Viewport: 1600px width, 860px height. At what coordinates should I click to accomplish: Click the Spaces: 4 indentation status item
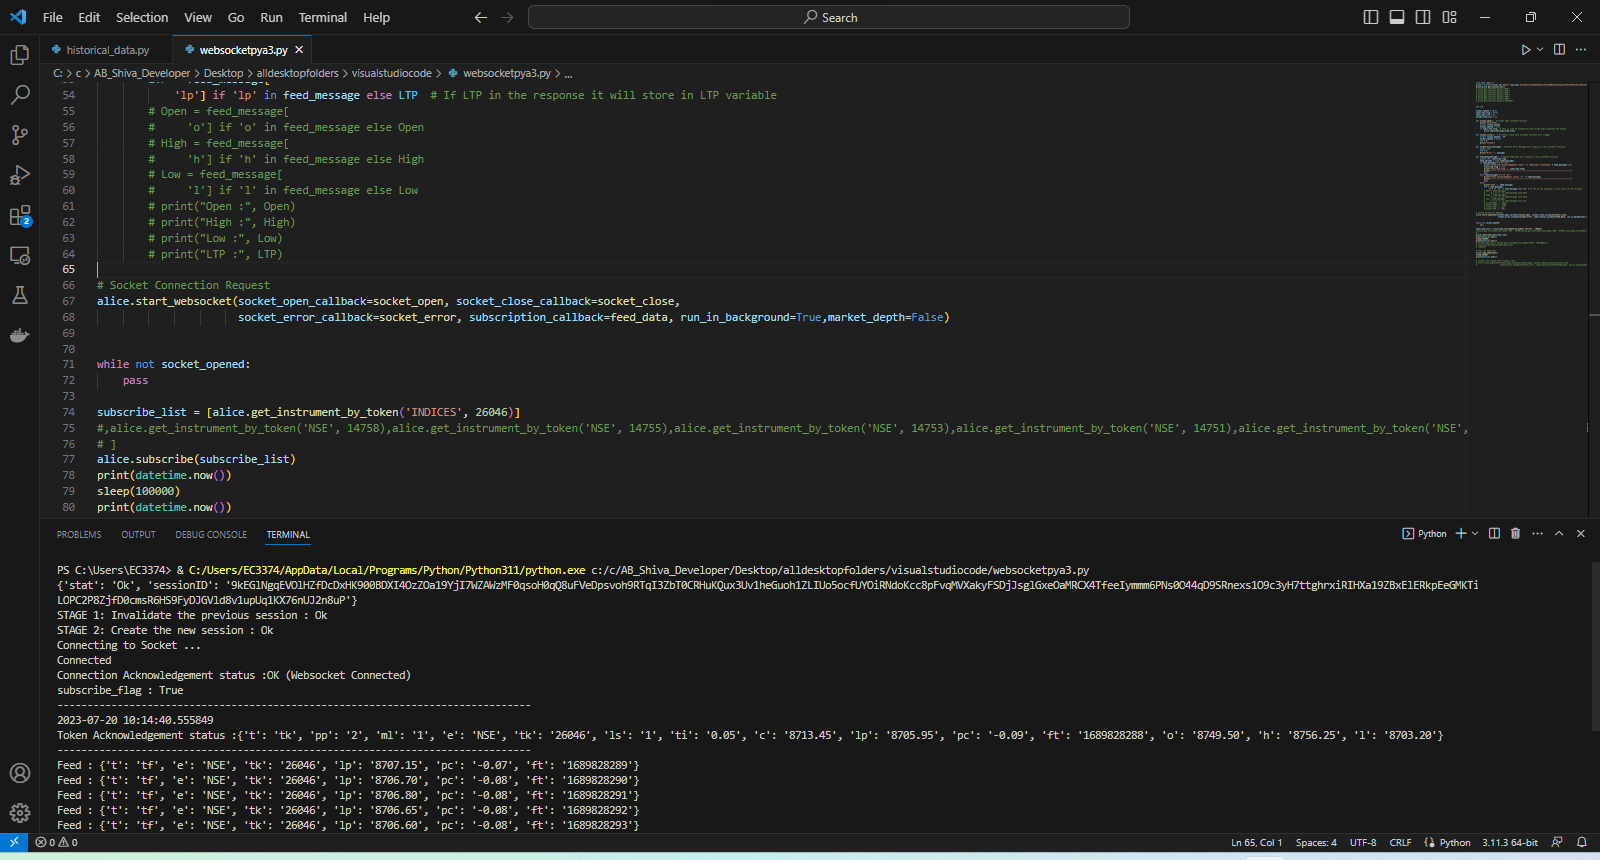tap(1315, 843)
